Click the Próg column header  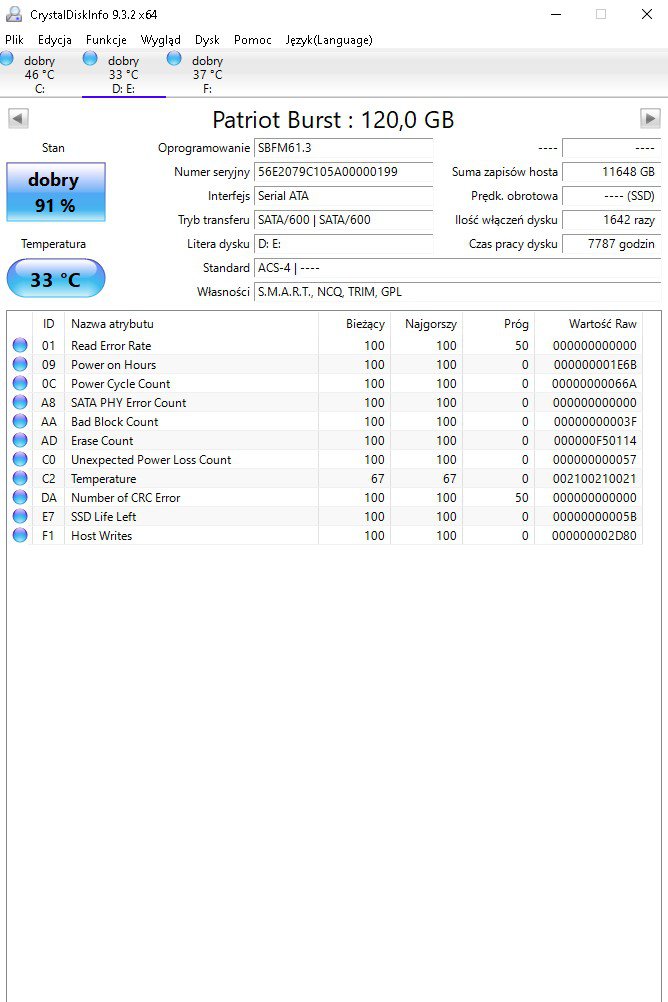(499, 323)
